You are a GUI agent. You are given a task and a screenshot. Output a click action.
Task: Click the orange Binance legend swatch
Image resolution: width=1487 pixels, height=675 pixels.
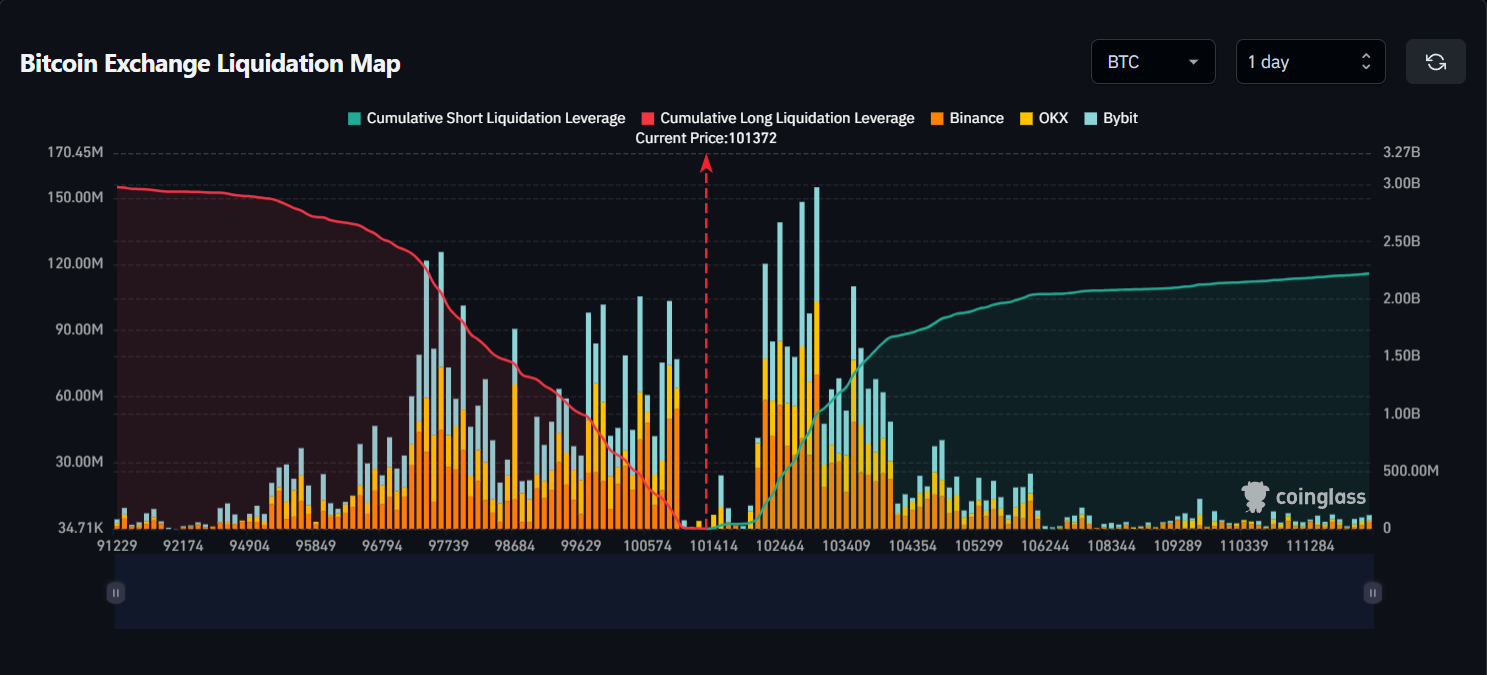click(936, 118)
